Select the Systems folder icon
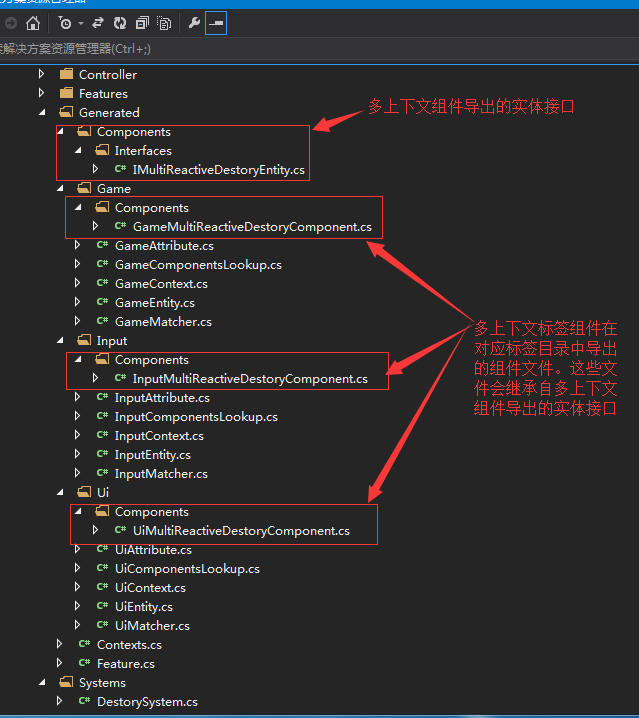639x718 pixels. pyautogui.click(x=66, y=682)
